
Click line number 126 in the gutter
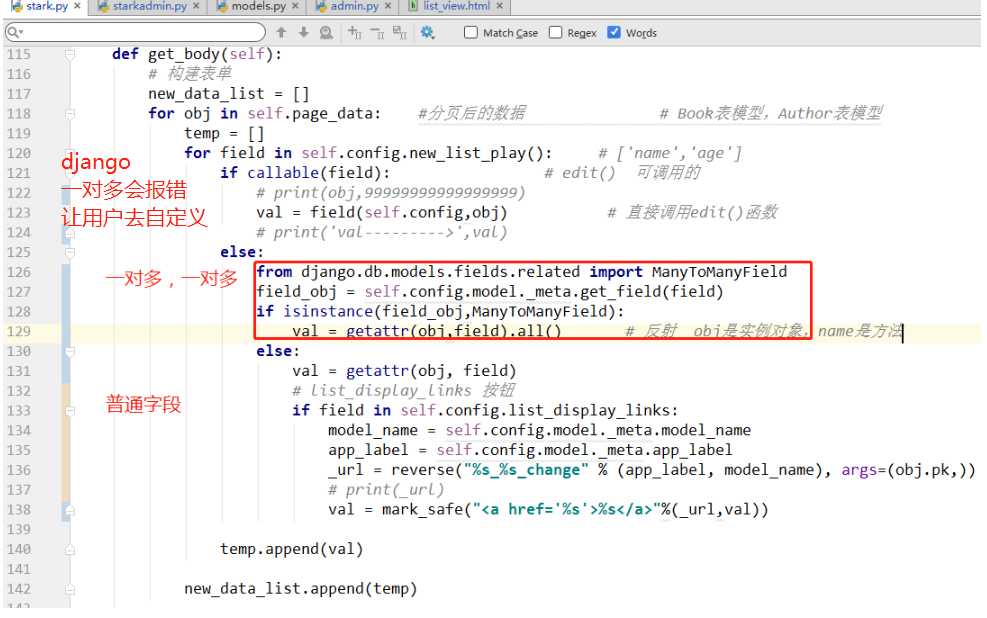[19, 272]
